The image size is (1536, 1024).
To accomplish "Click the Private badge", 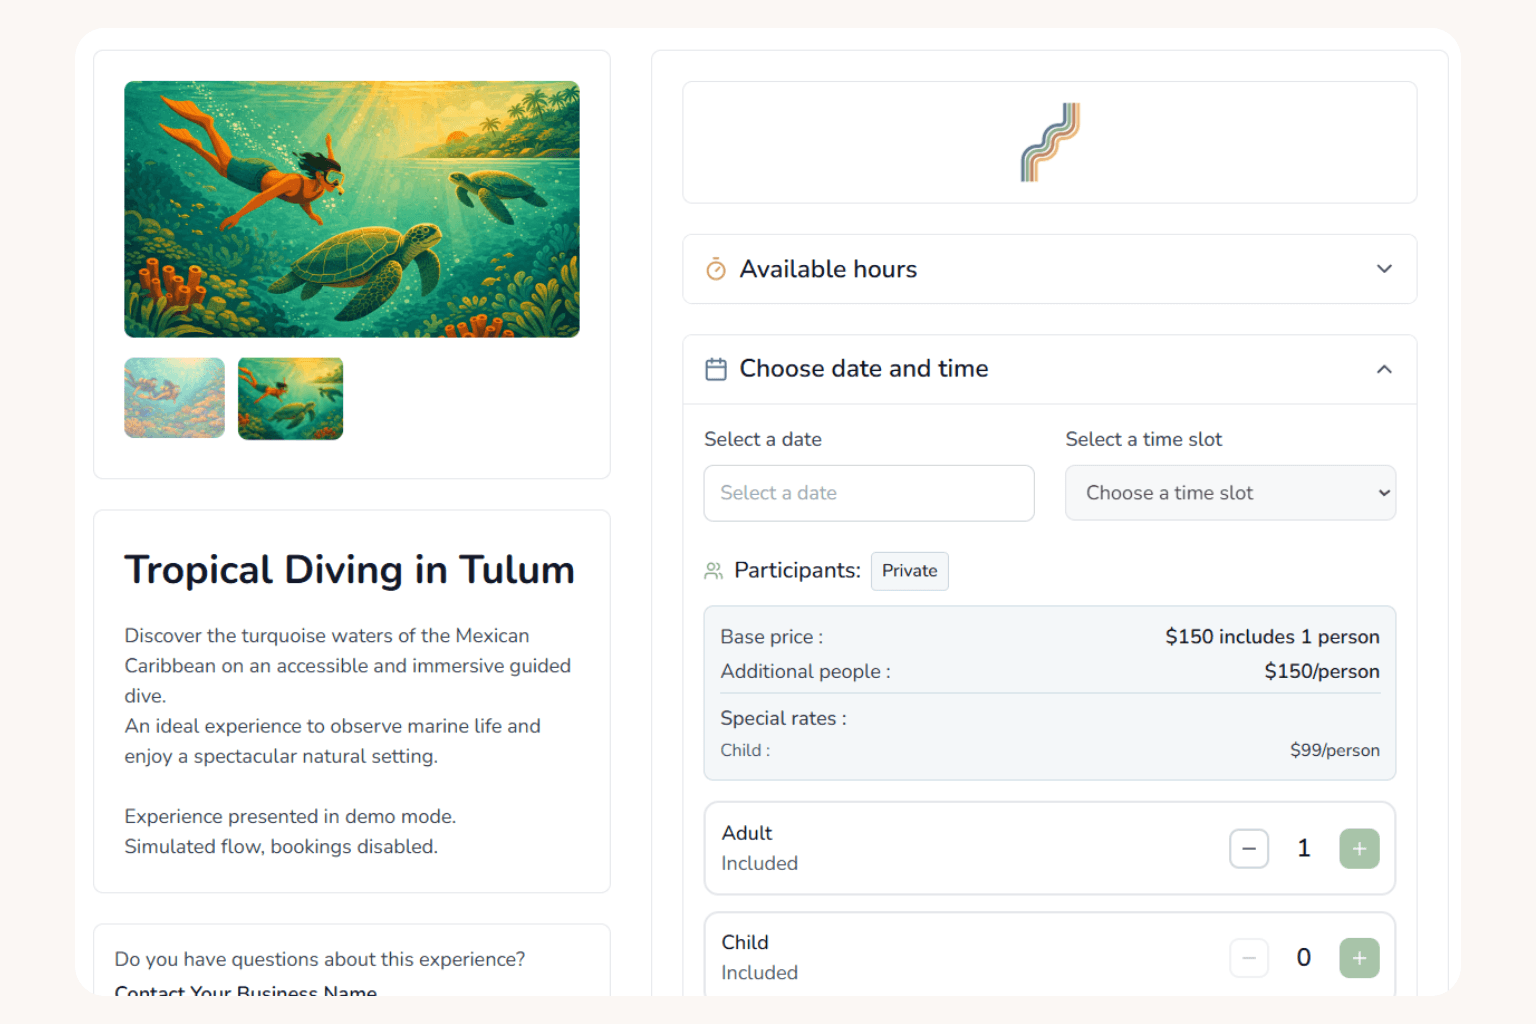I will point(909,571).
